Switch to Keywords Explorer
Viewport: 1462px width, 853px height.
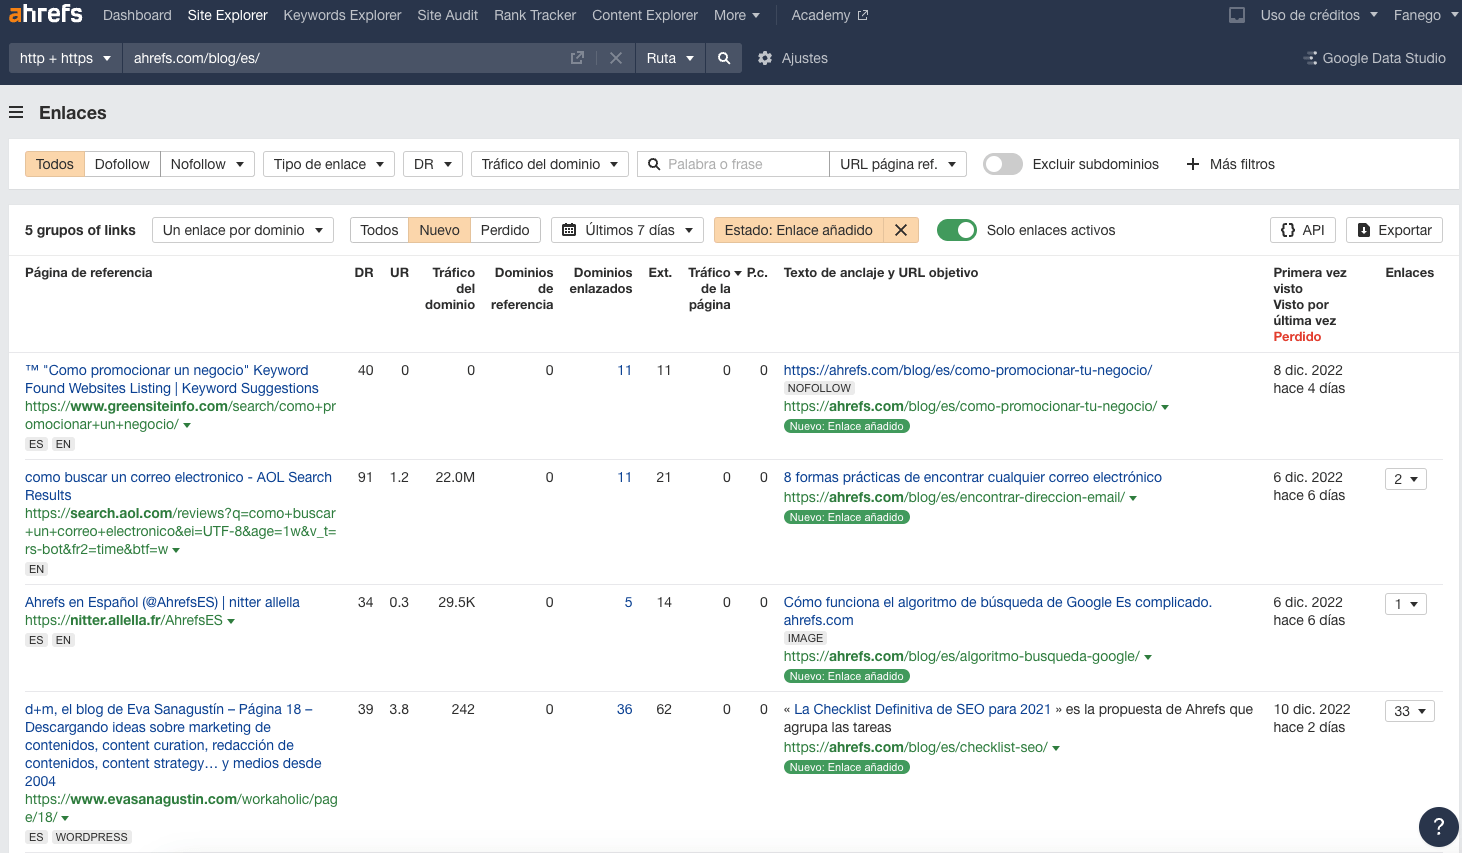pos(341,15)
